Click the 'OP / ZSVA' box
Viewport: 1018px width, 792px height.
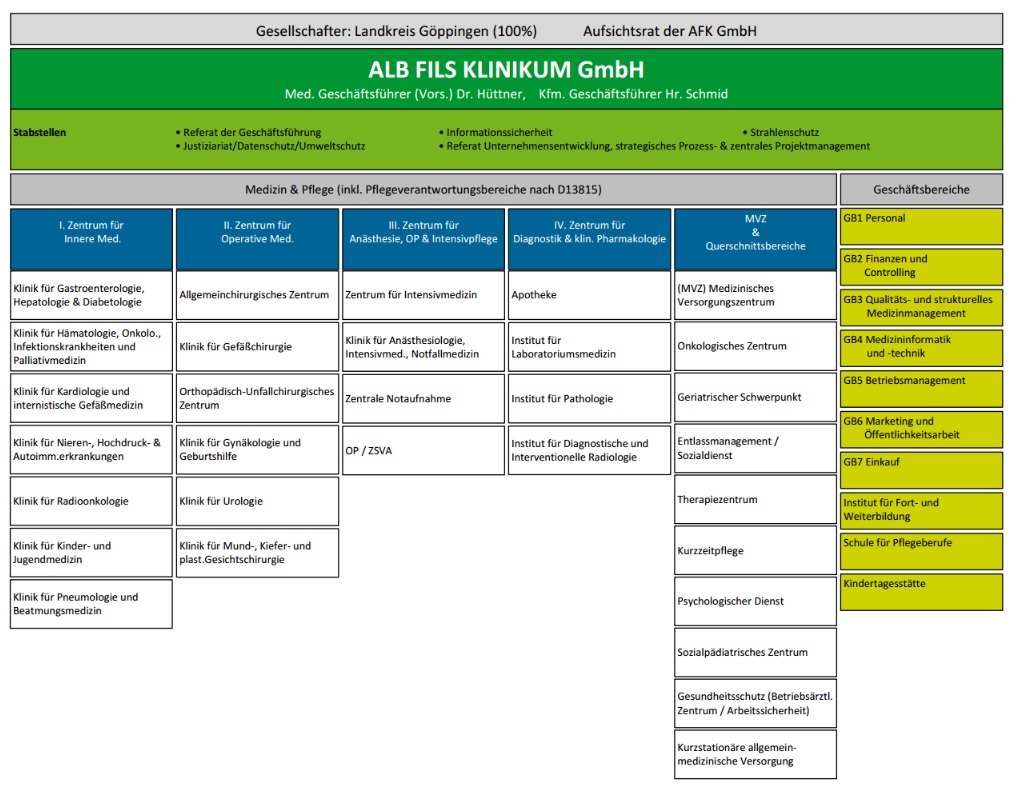423,451
